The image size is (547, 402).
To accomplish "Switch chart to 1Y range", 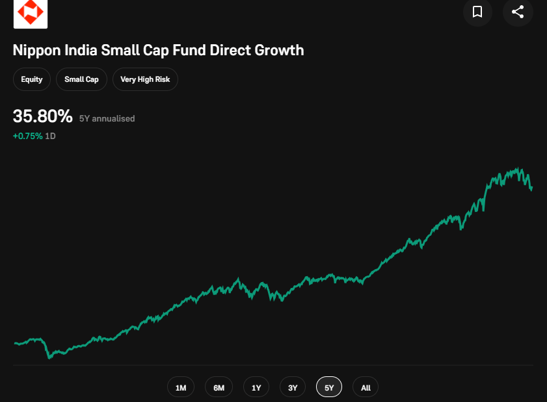I will [256, 387].
